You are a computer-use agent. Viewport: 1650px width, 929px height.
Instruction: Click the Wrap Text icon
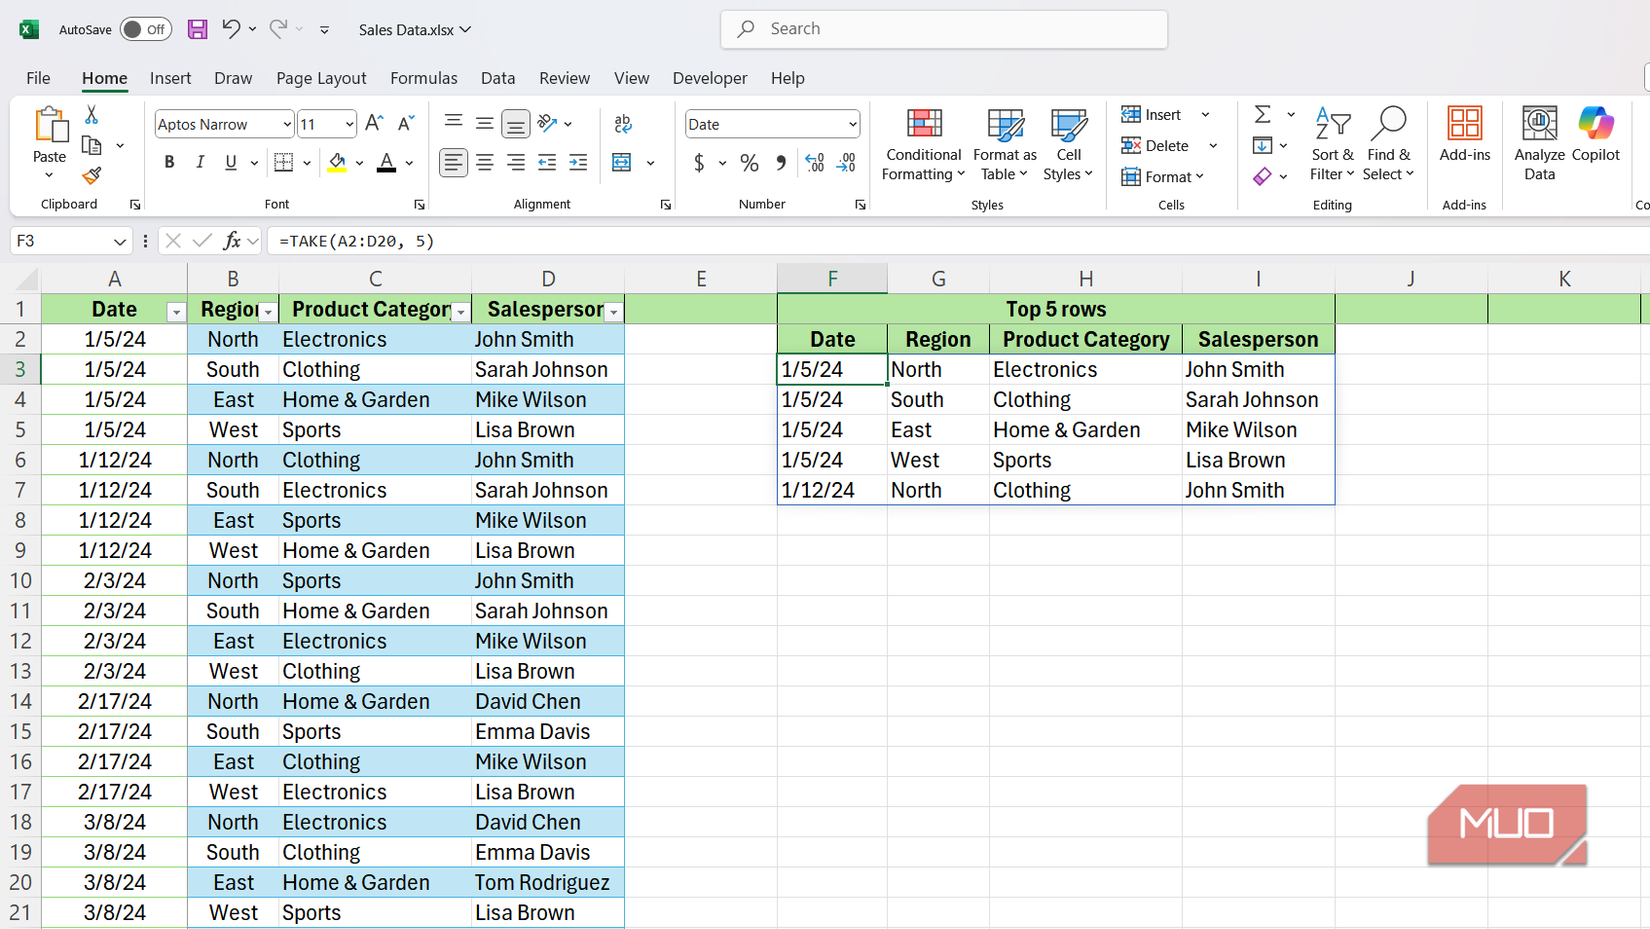(x=623, y=123)
